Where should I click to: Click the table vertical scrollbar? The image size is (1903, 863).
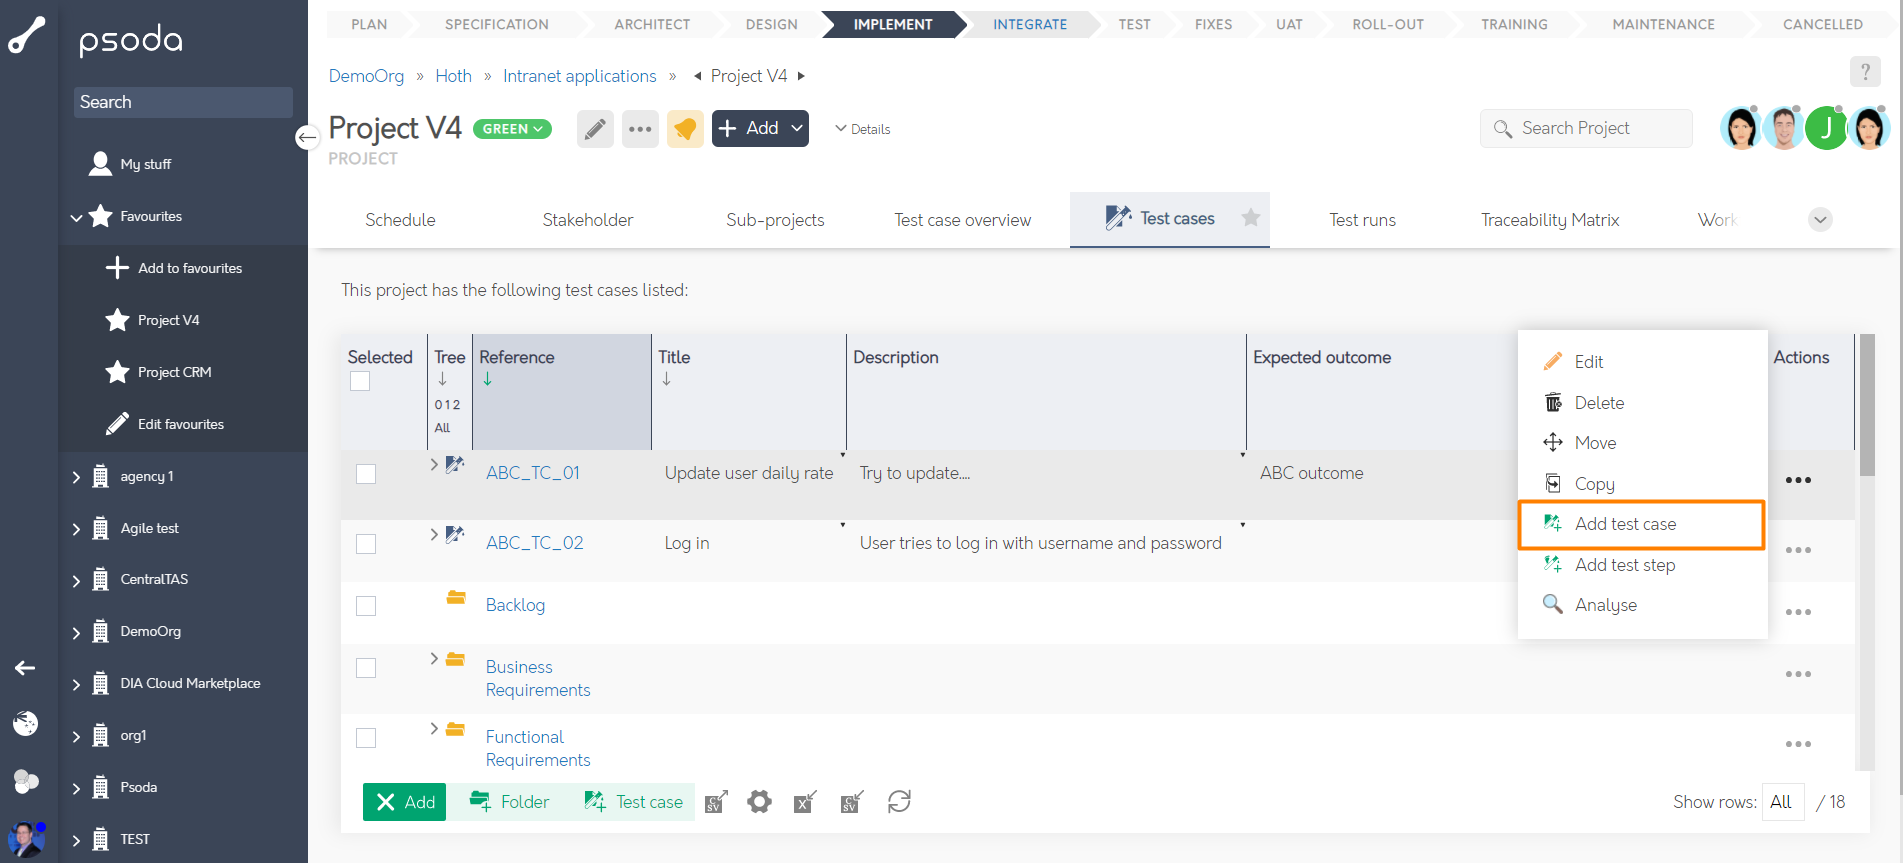(x=1867, y=405)
